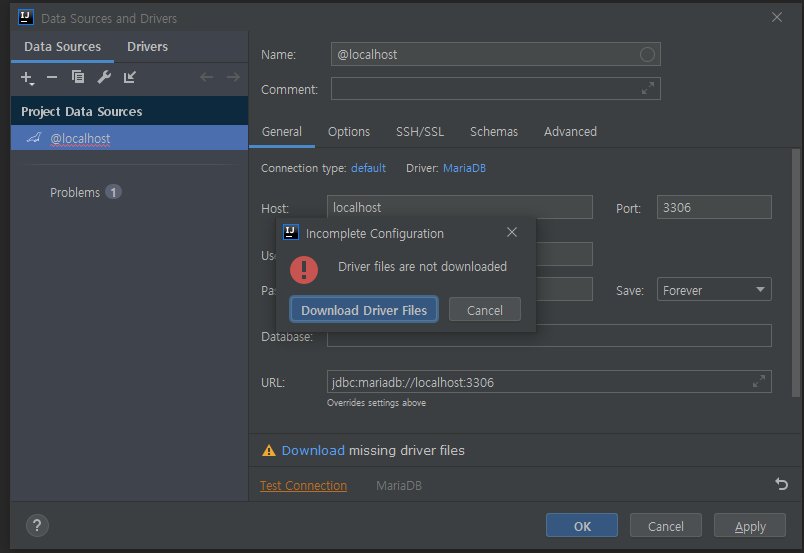804x553 pixels.
Task: Open the SSH/SSL tab
Action: (420, 132)
